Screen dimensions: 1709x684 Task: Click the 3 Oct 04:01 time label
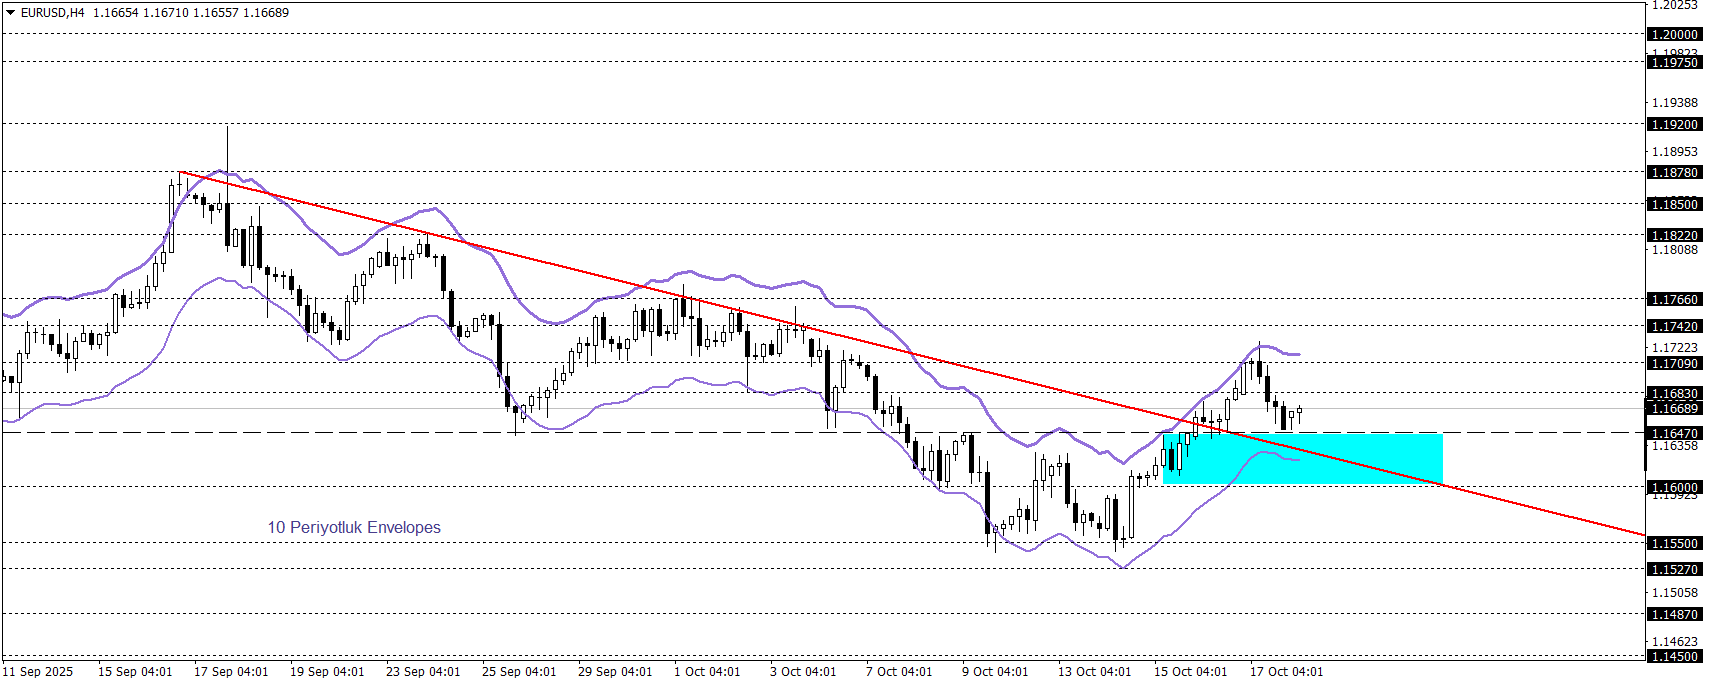(803, 671)
